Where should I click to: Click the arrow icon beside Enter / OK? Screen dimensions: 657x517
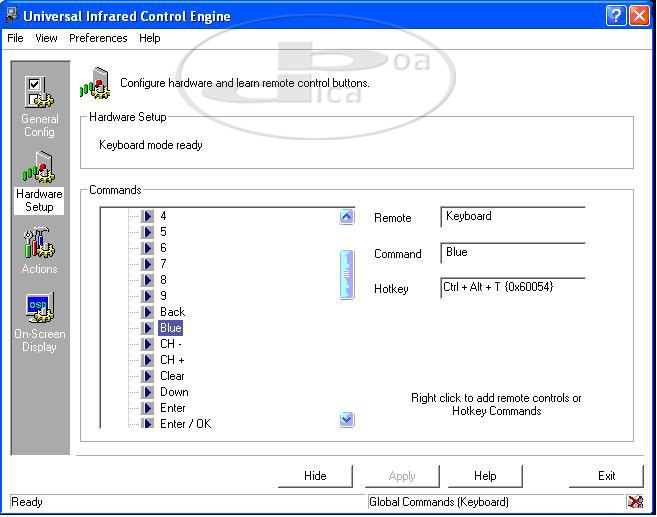[147, 424]
